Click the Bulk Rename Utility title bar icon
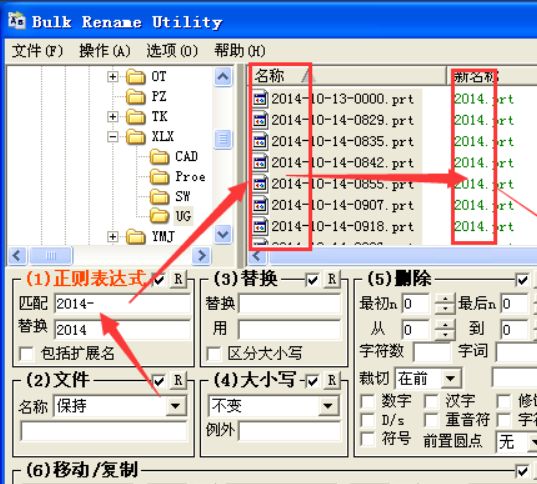Screen dimensions: 537x484 click(x=17, y=21)
